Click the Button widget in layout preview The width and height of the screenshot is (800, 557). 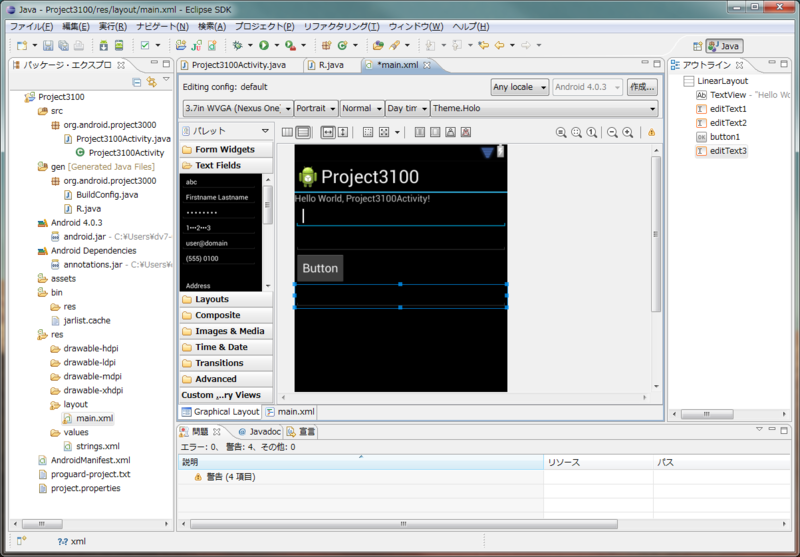click(x=320, y=268)
